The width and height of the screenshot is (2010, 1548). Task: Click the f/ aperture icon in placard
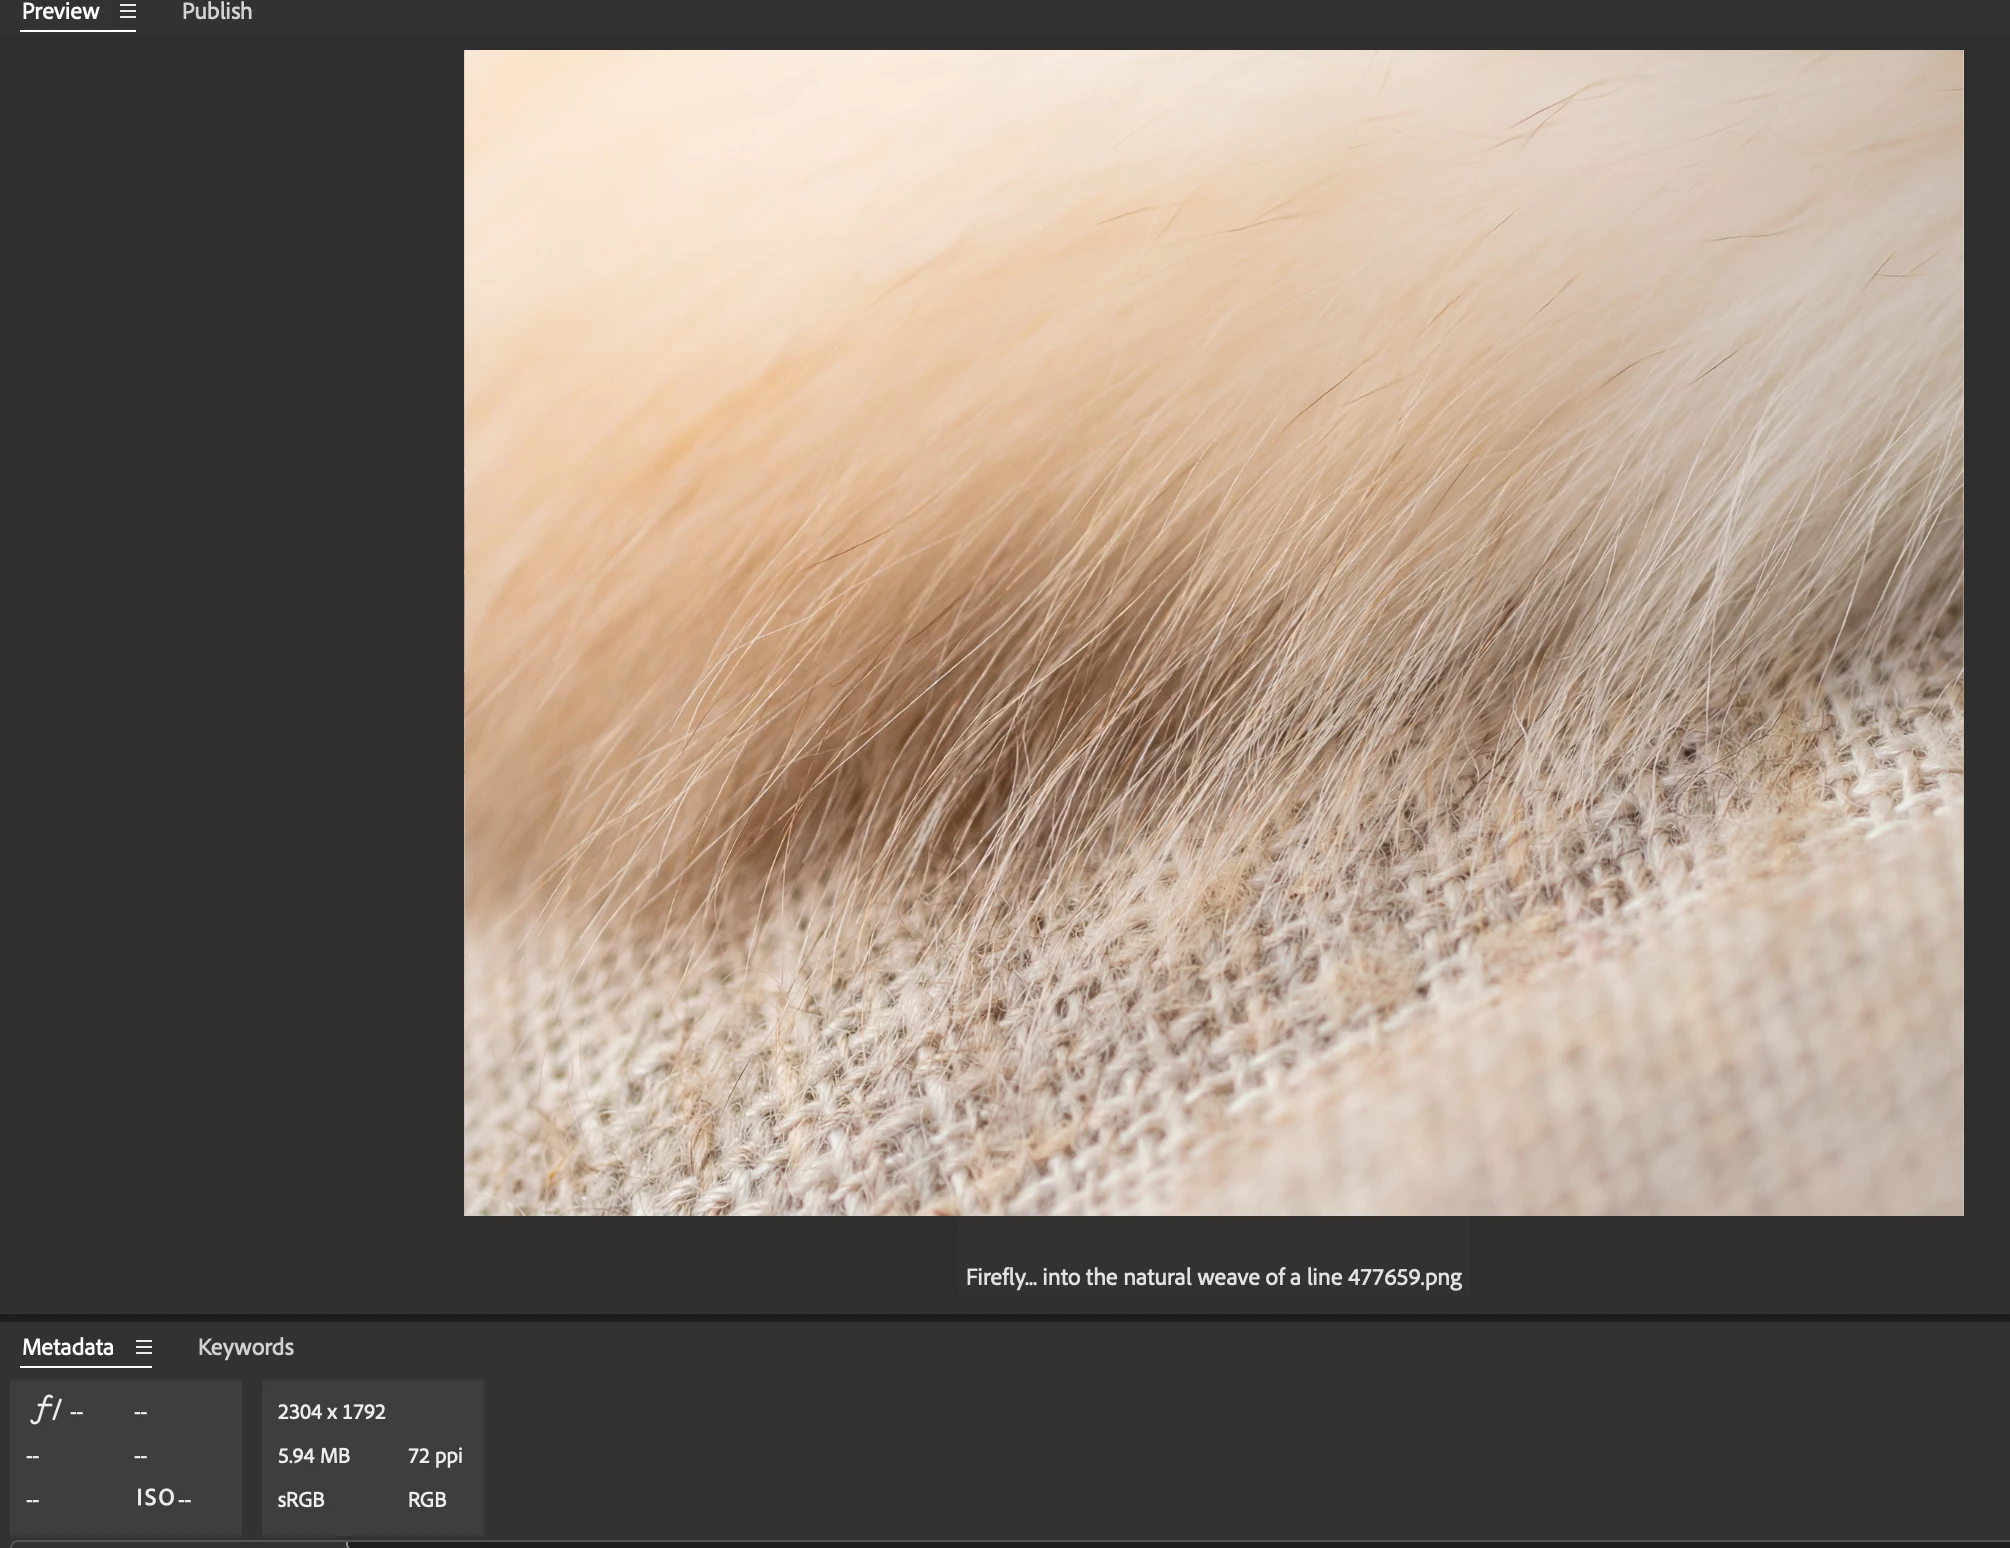(x=46, y=1410)
